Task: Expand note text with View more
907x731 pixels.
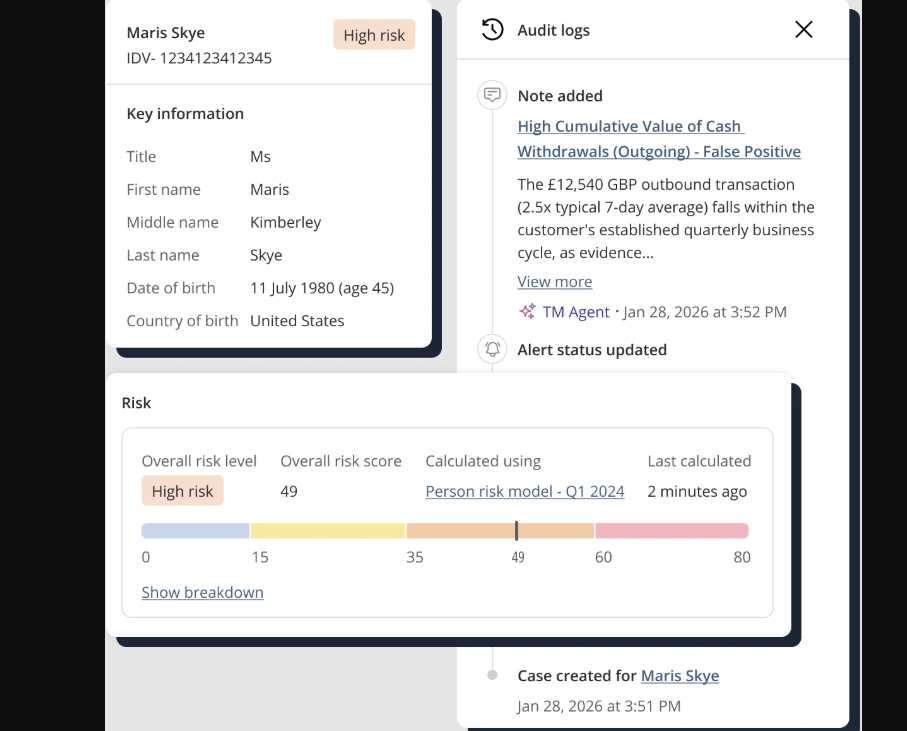Action: (x=554, y=282)
